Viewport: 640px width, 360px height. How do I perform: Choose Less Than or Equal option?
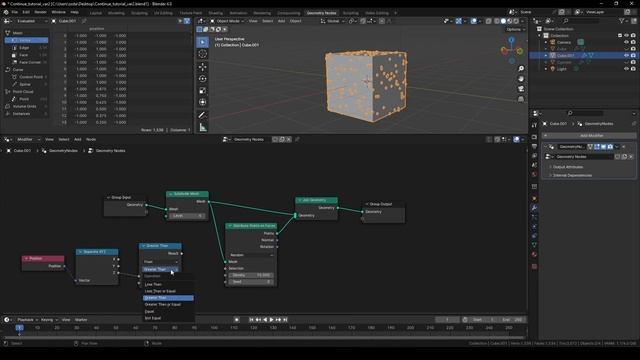tap(168, 291)
